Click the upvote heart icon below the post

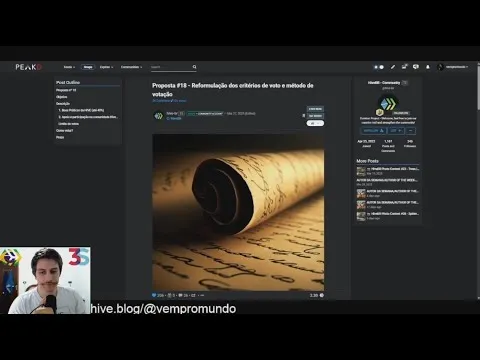154,295
